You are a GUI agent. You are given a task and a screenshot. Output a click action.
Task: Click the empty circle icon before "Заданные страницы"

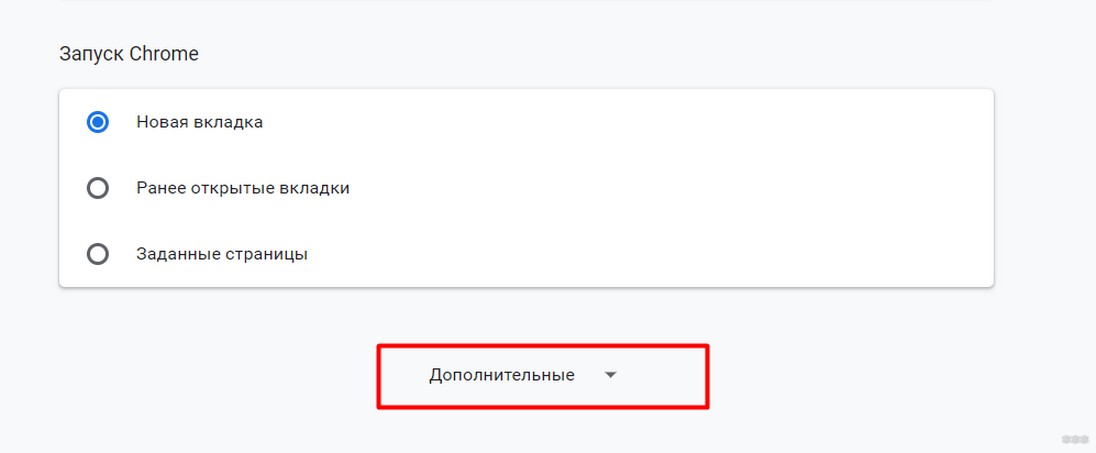pos(98,254)
